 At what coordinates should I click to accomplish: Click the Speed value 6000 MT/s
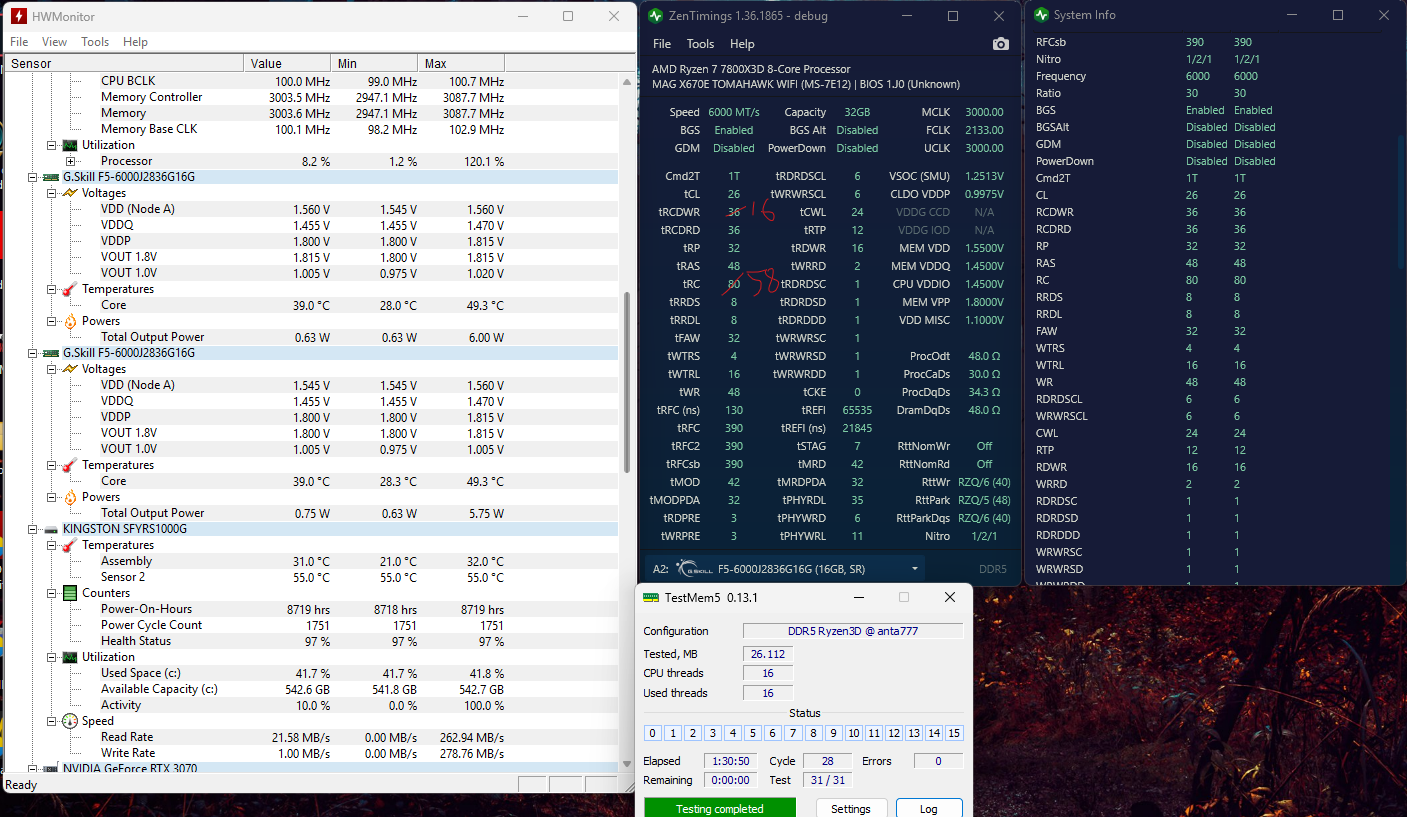click(734, 112)
